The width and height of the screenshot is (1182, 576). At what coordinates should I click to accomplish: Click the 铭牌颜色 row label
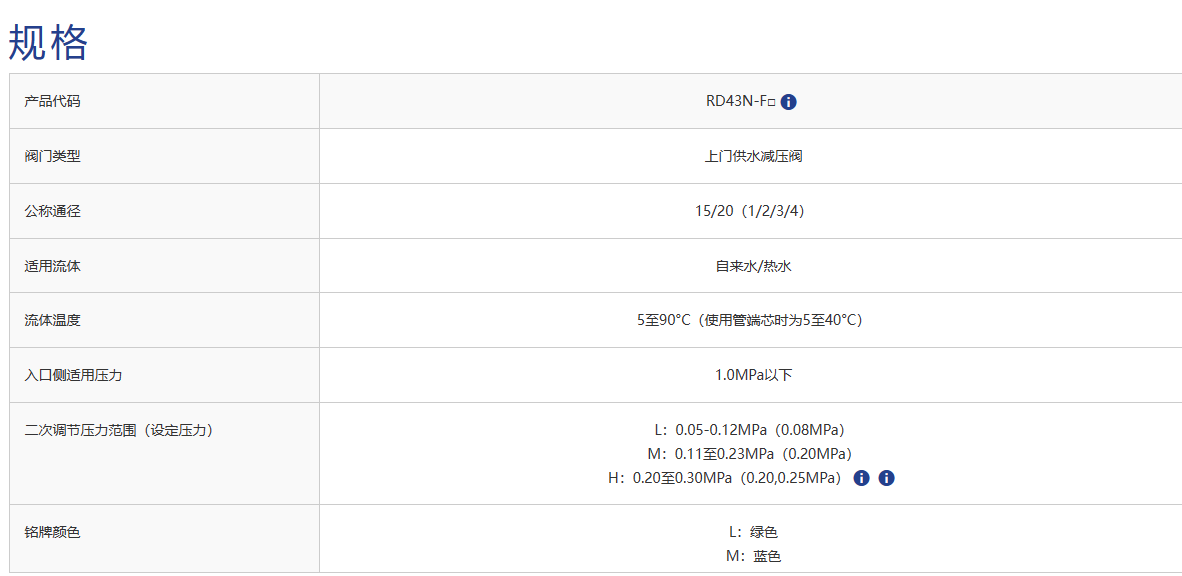(x=52, y=532)
